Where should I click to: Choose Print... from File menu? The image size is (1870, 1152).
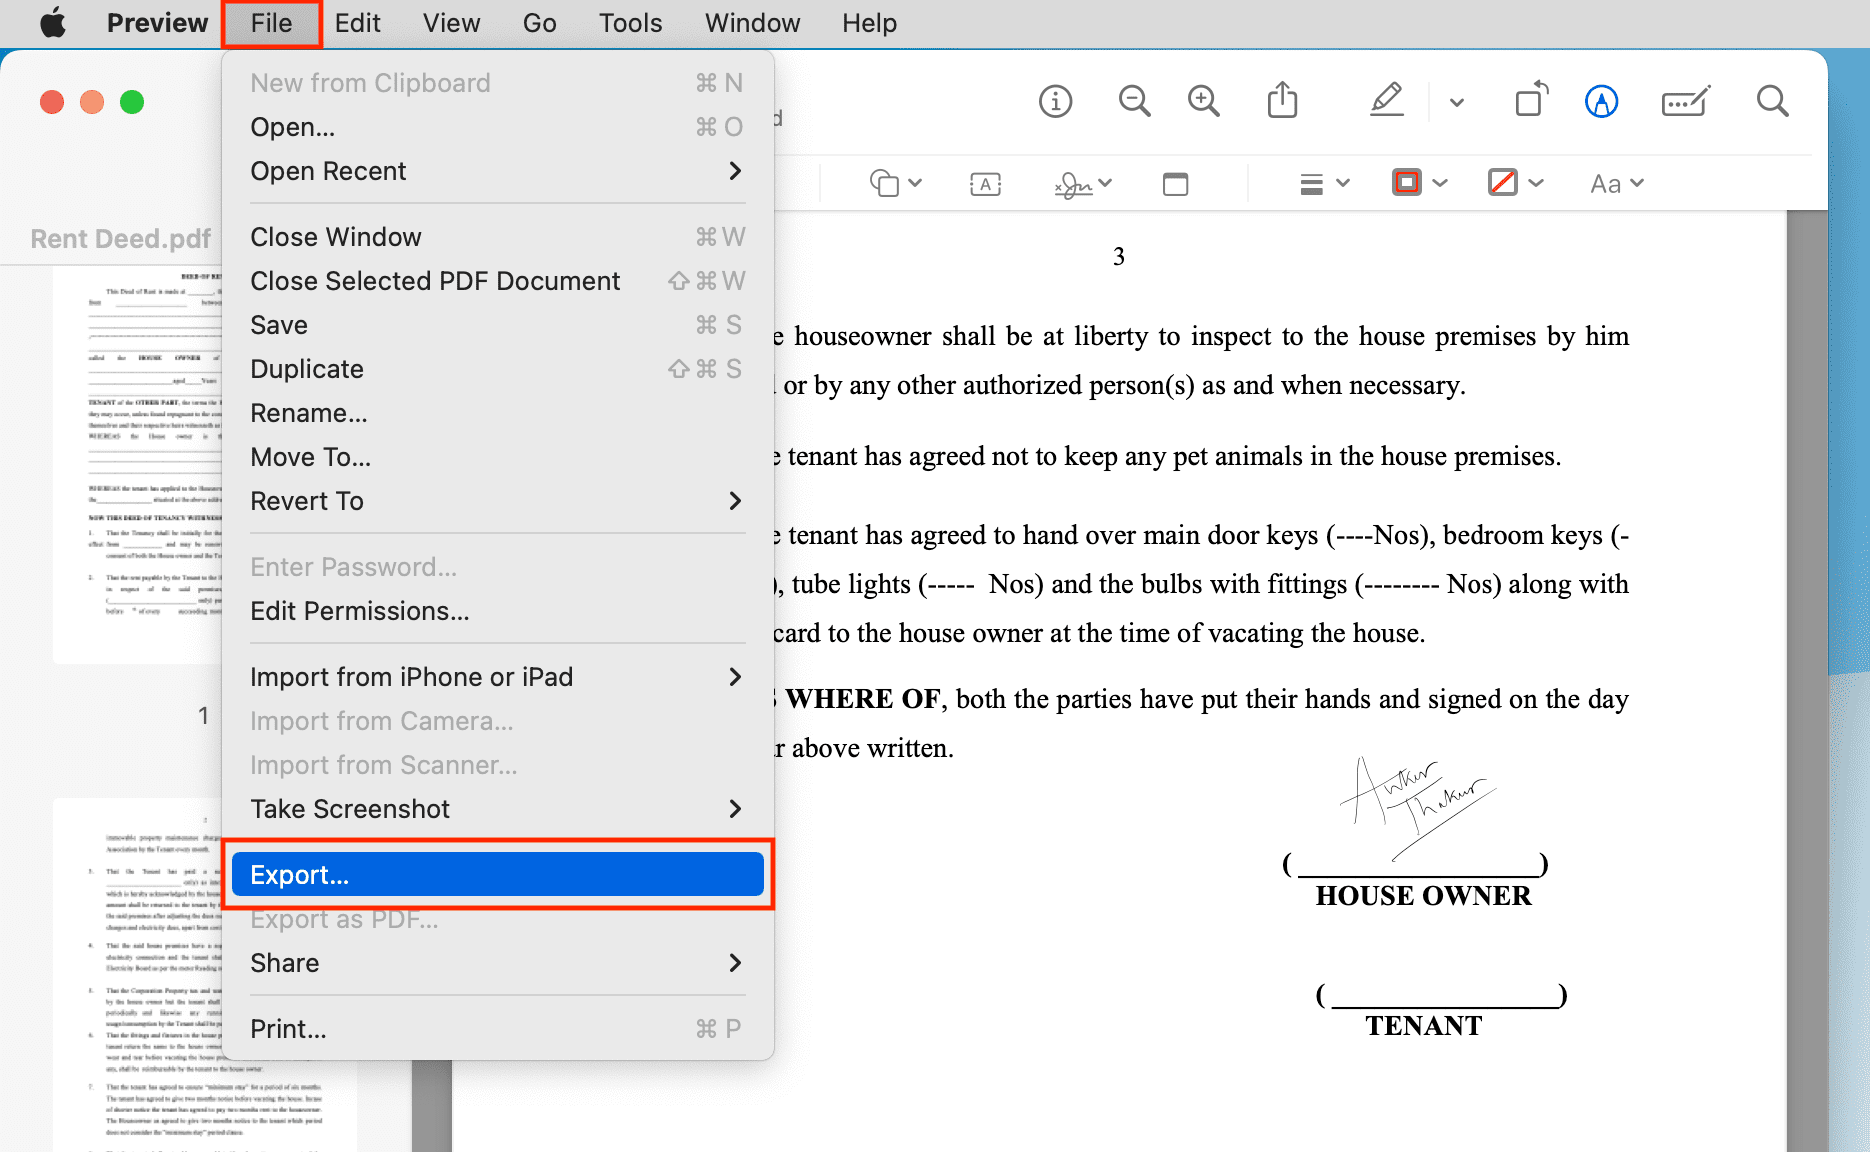497,1029
